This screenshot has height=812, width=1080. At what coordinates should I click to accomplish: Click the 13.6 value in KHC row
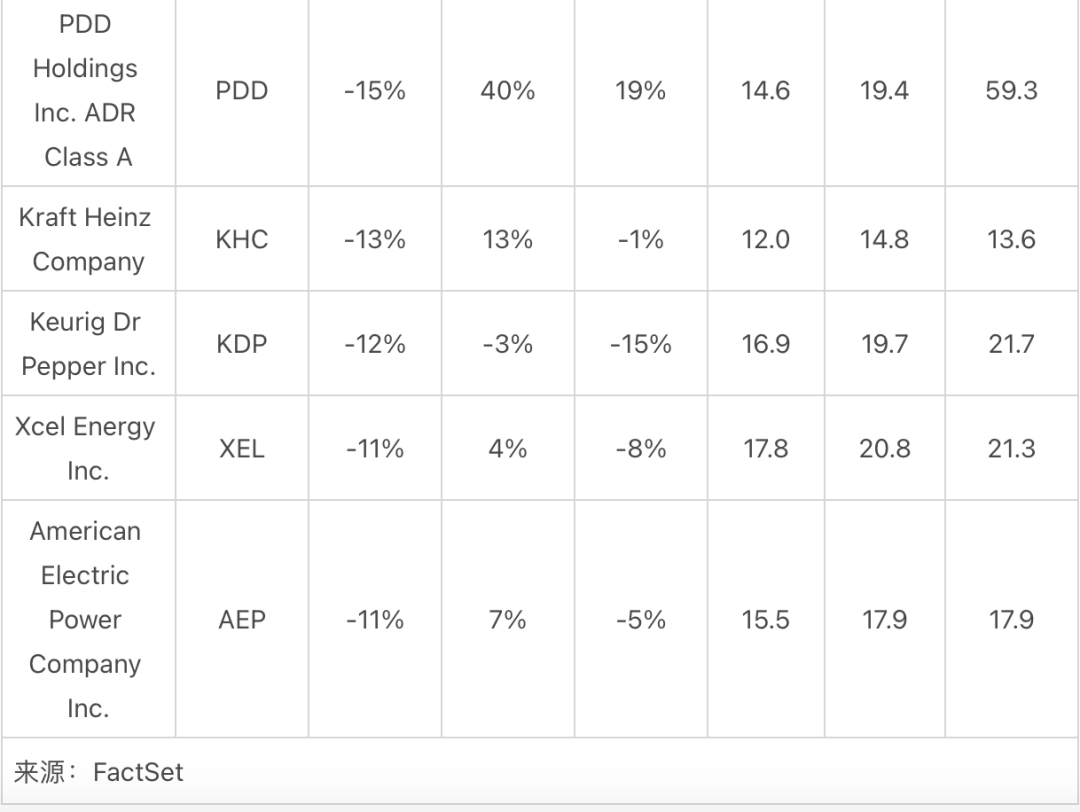1011,240
